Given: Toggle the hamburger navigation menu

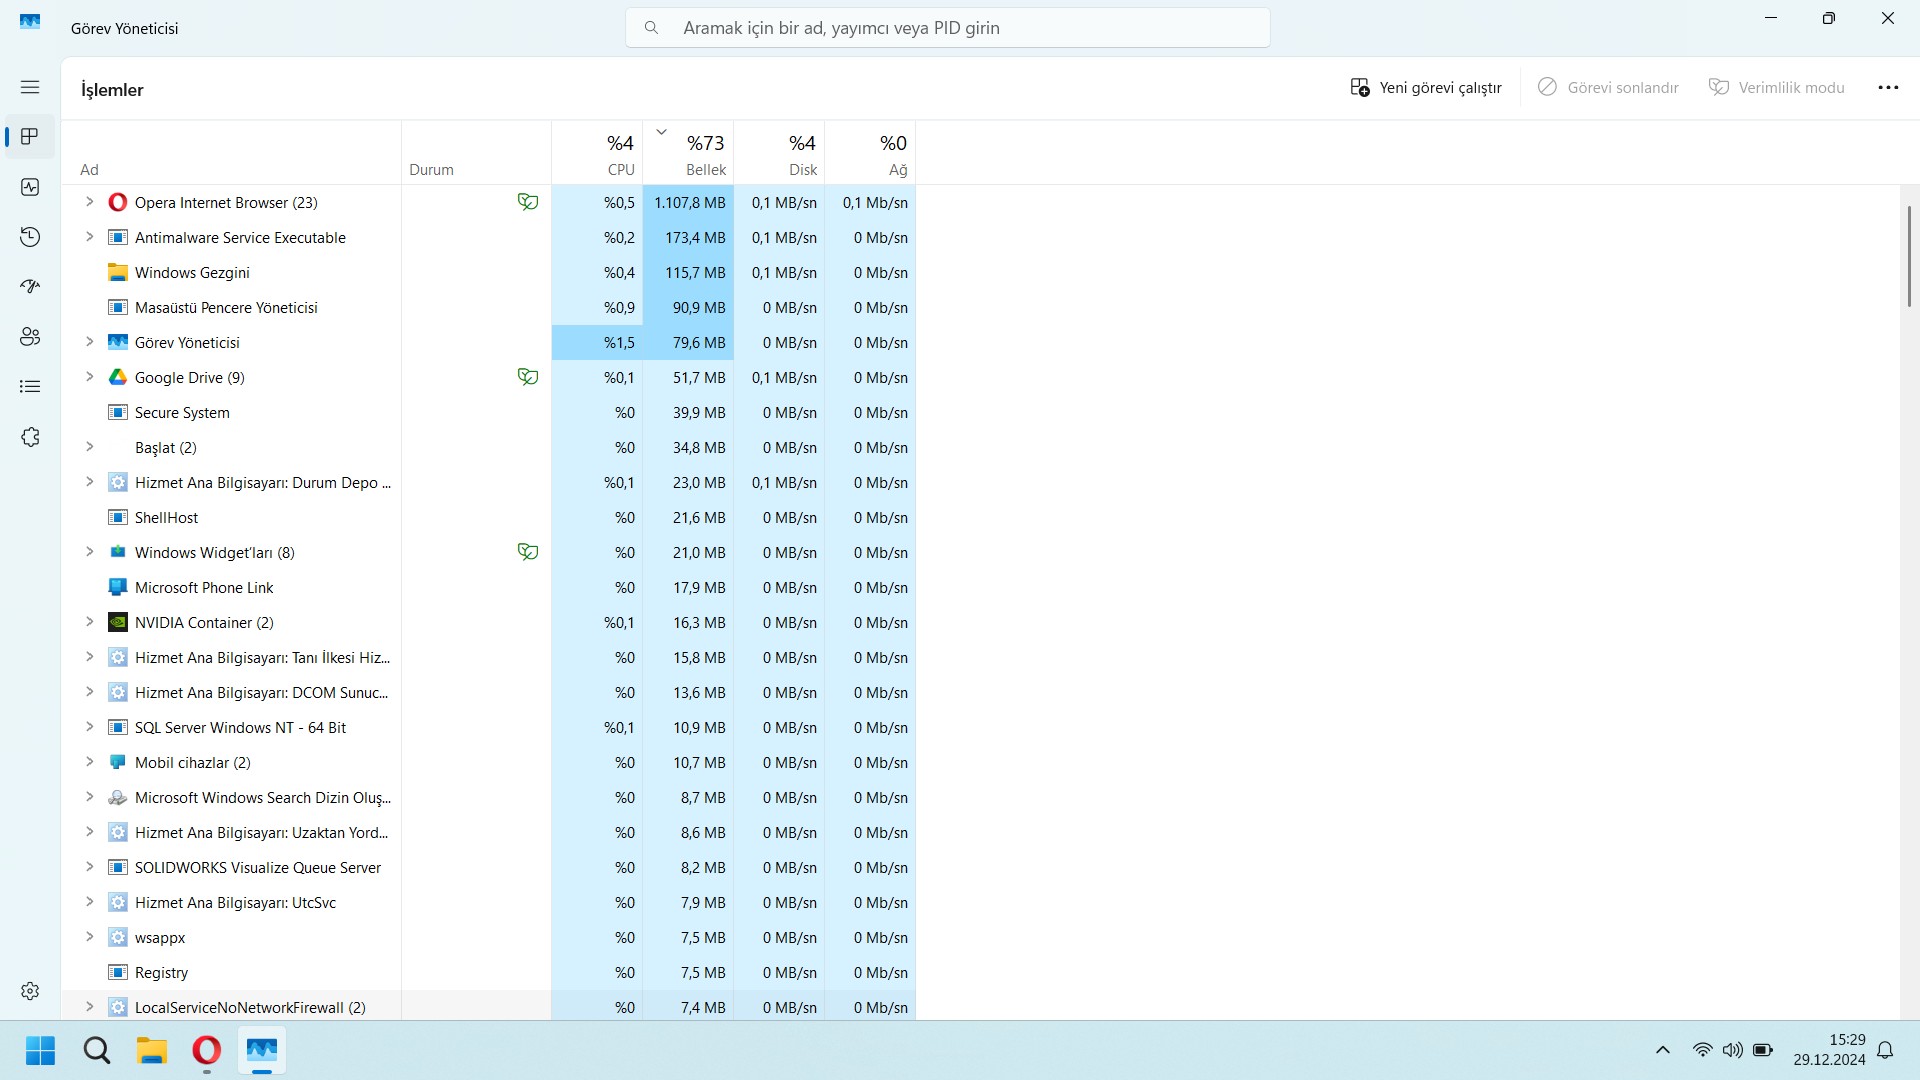Looking at the screenshot, I should tap(30, 87).
